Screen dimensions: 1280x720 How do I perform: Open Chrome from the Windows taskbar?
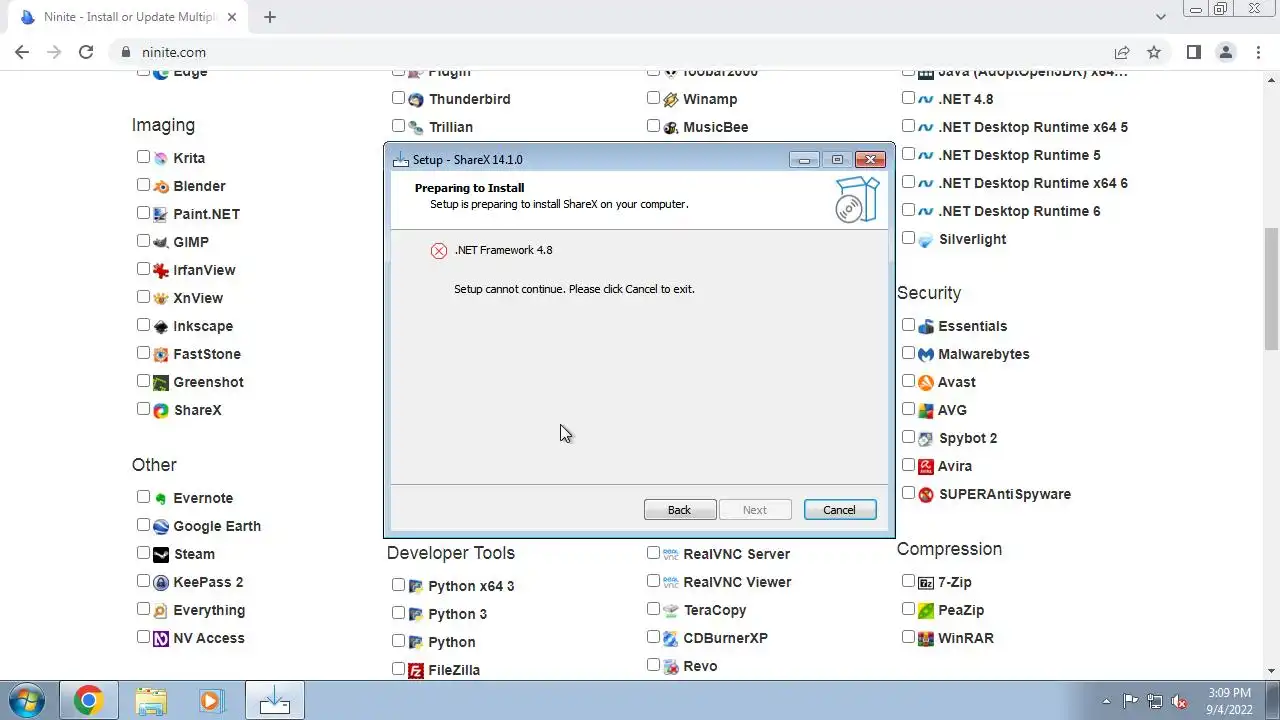pos(88,701)
